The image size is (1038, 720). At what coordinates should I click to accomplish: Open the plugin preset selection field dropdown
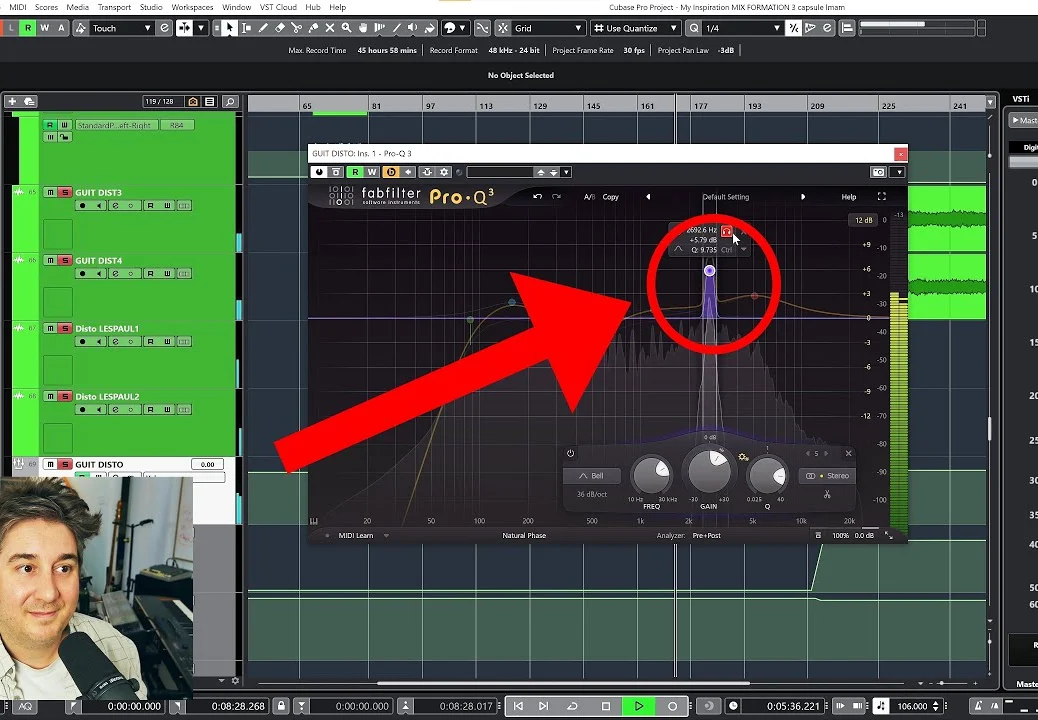point(566,172)
